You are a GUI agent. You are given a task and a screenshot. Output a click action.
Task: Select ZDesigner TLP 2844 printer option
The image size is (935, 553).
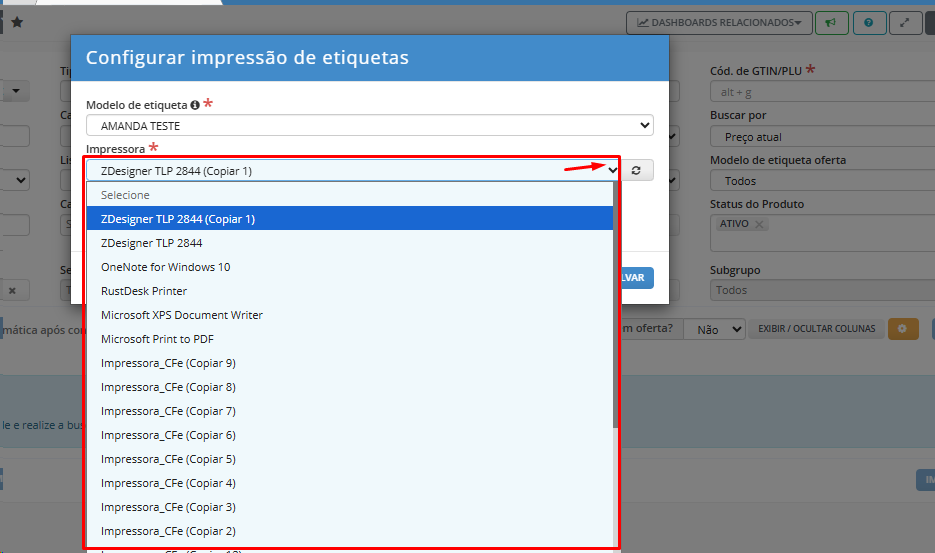152,243
